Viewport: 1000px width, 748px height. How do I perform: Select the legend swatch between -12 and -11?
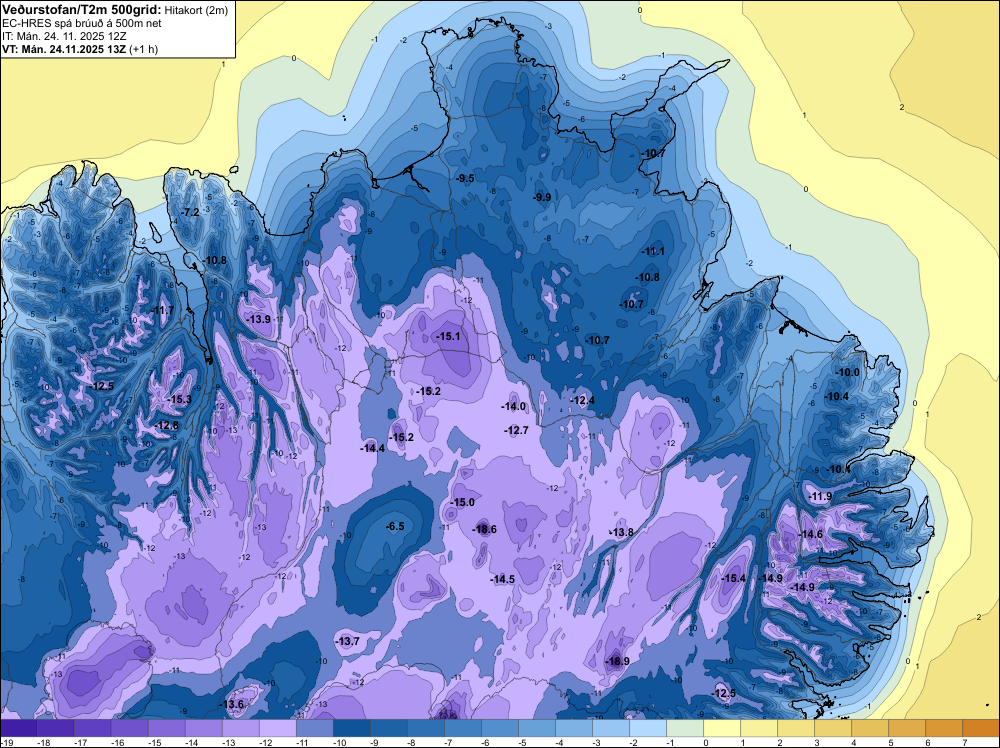[x=277, y=728]
